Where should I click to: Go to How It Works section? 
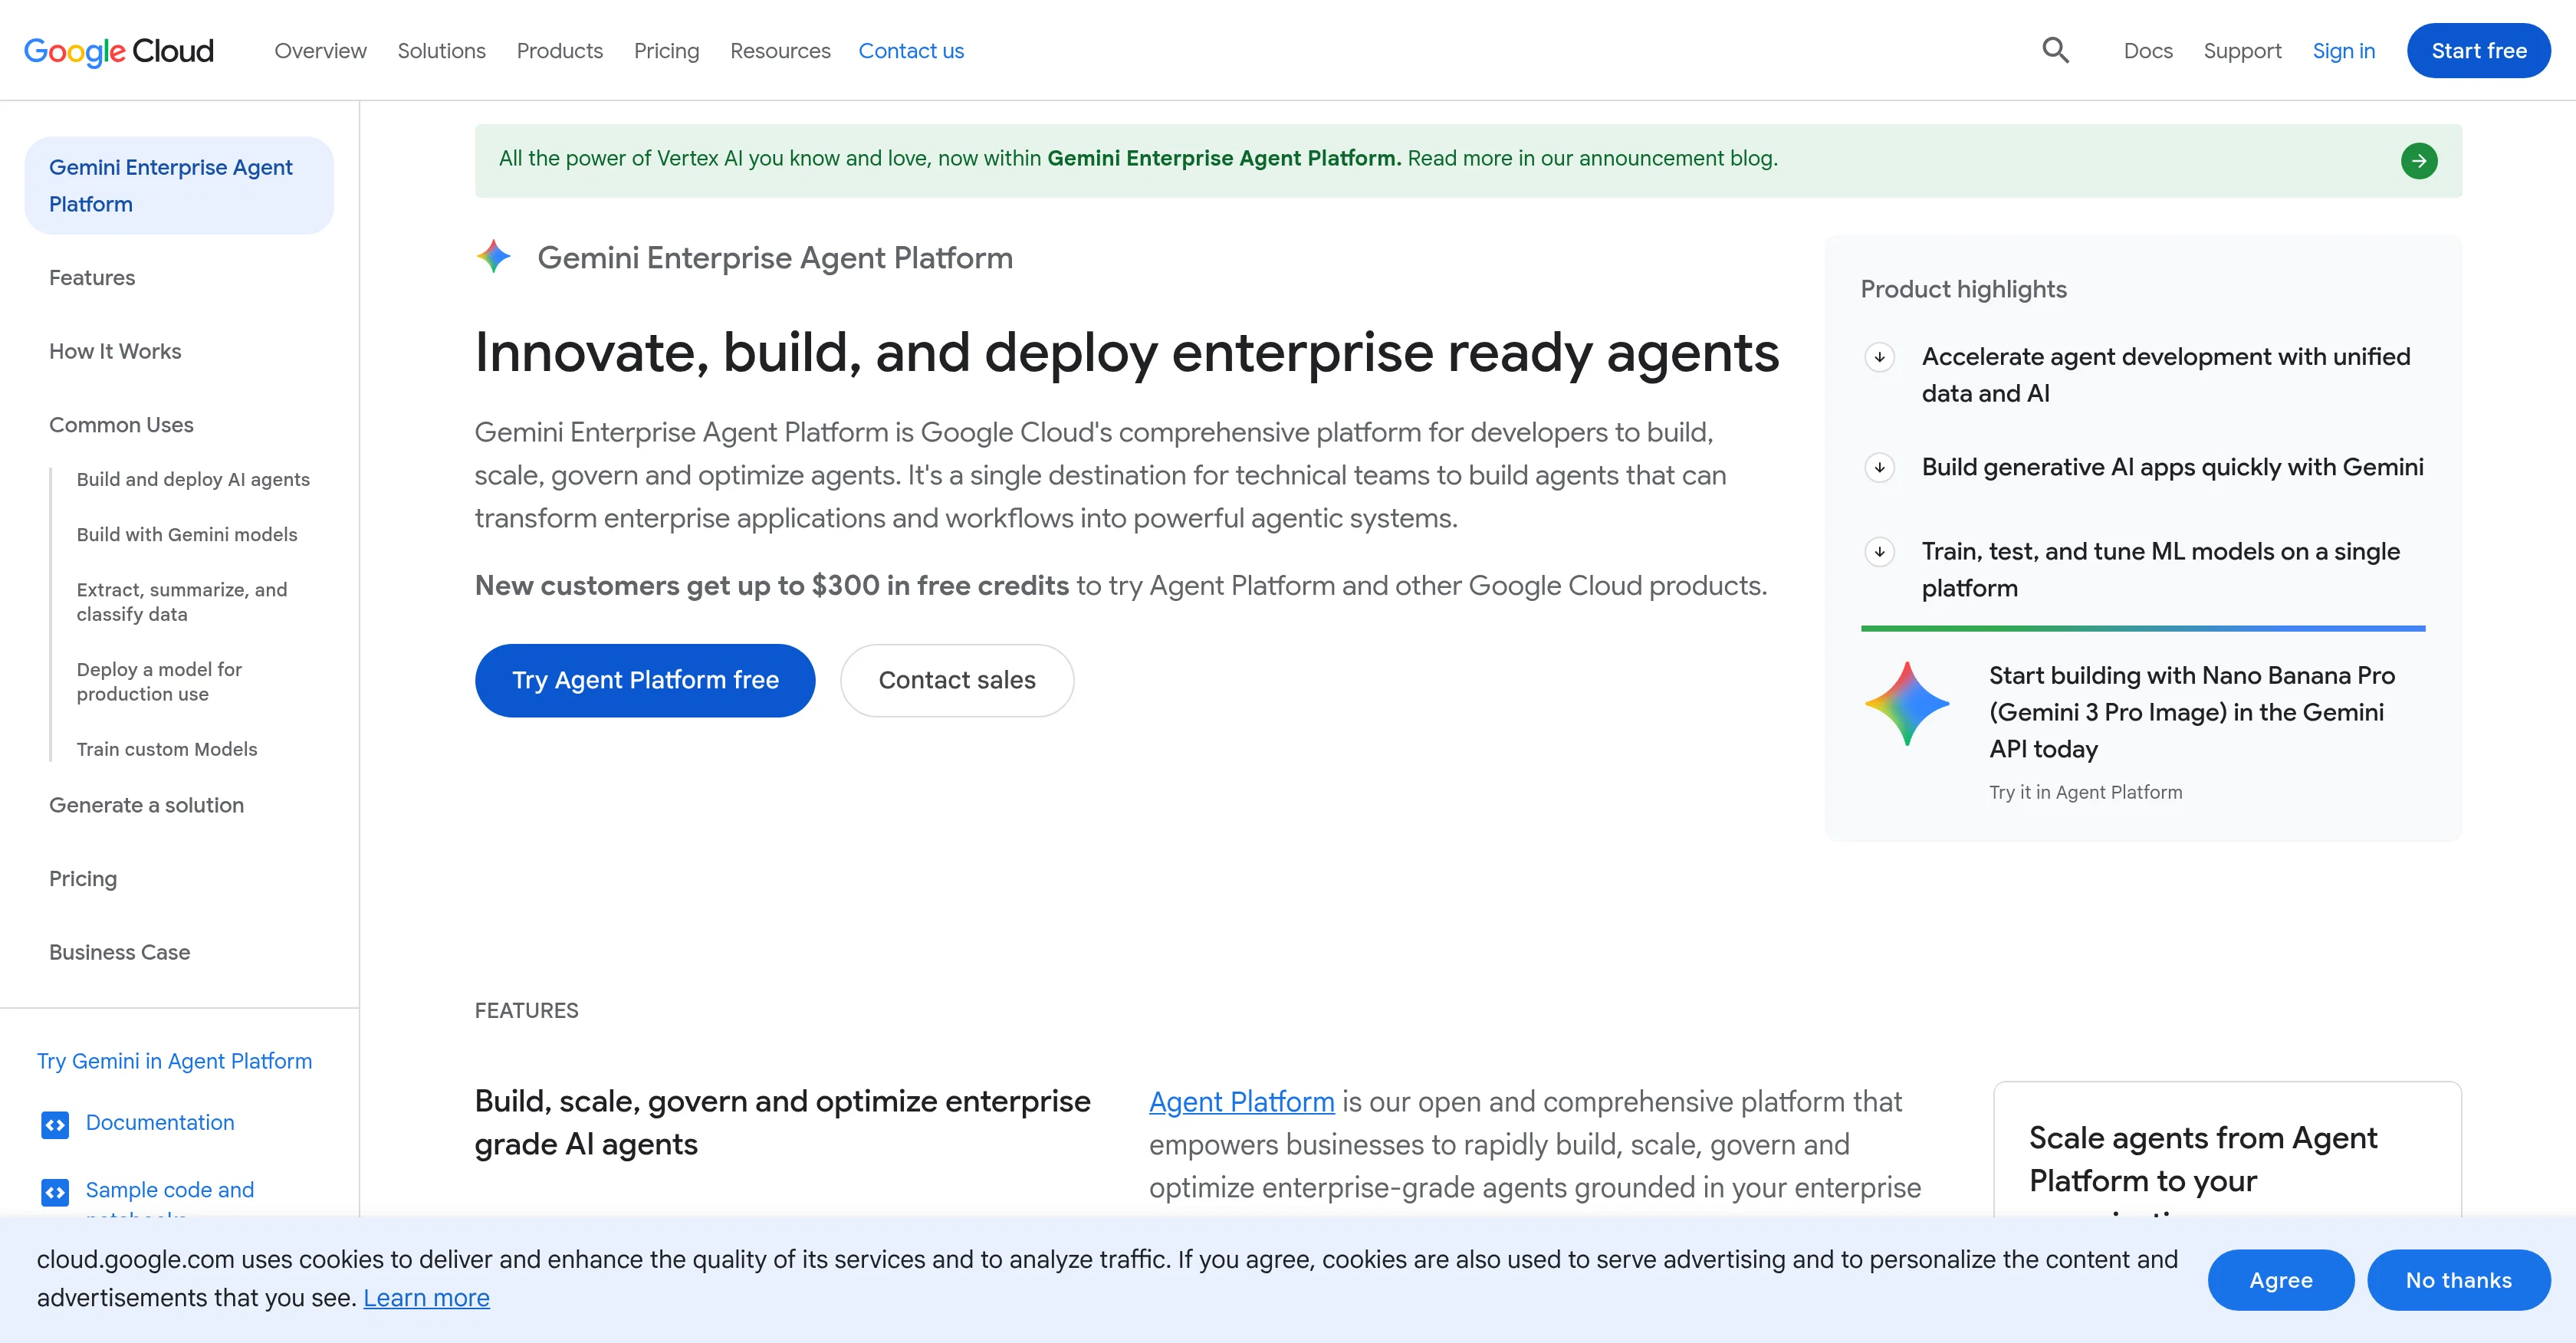115,351
